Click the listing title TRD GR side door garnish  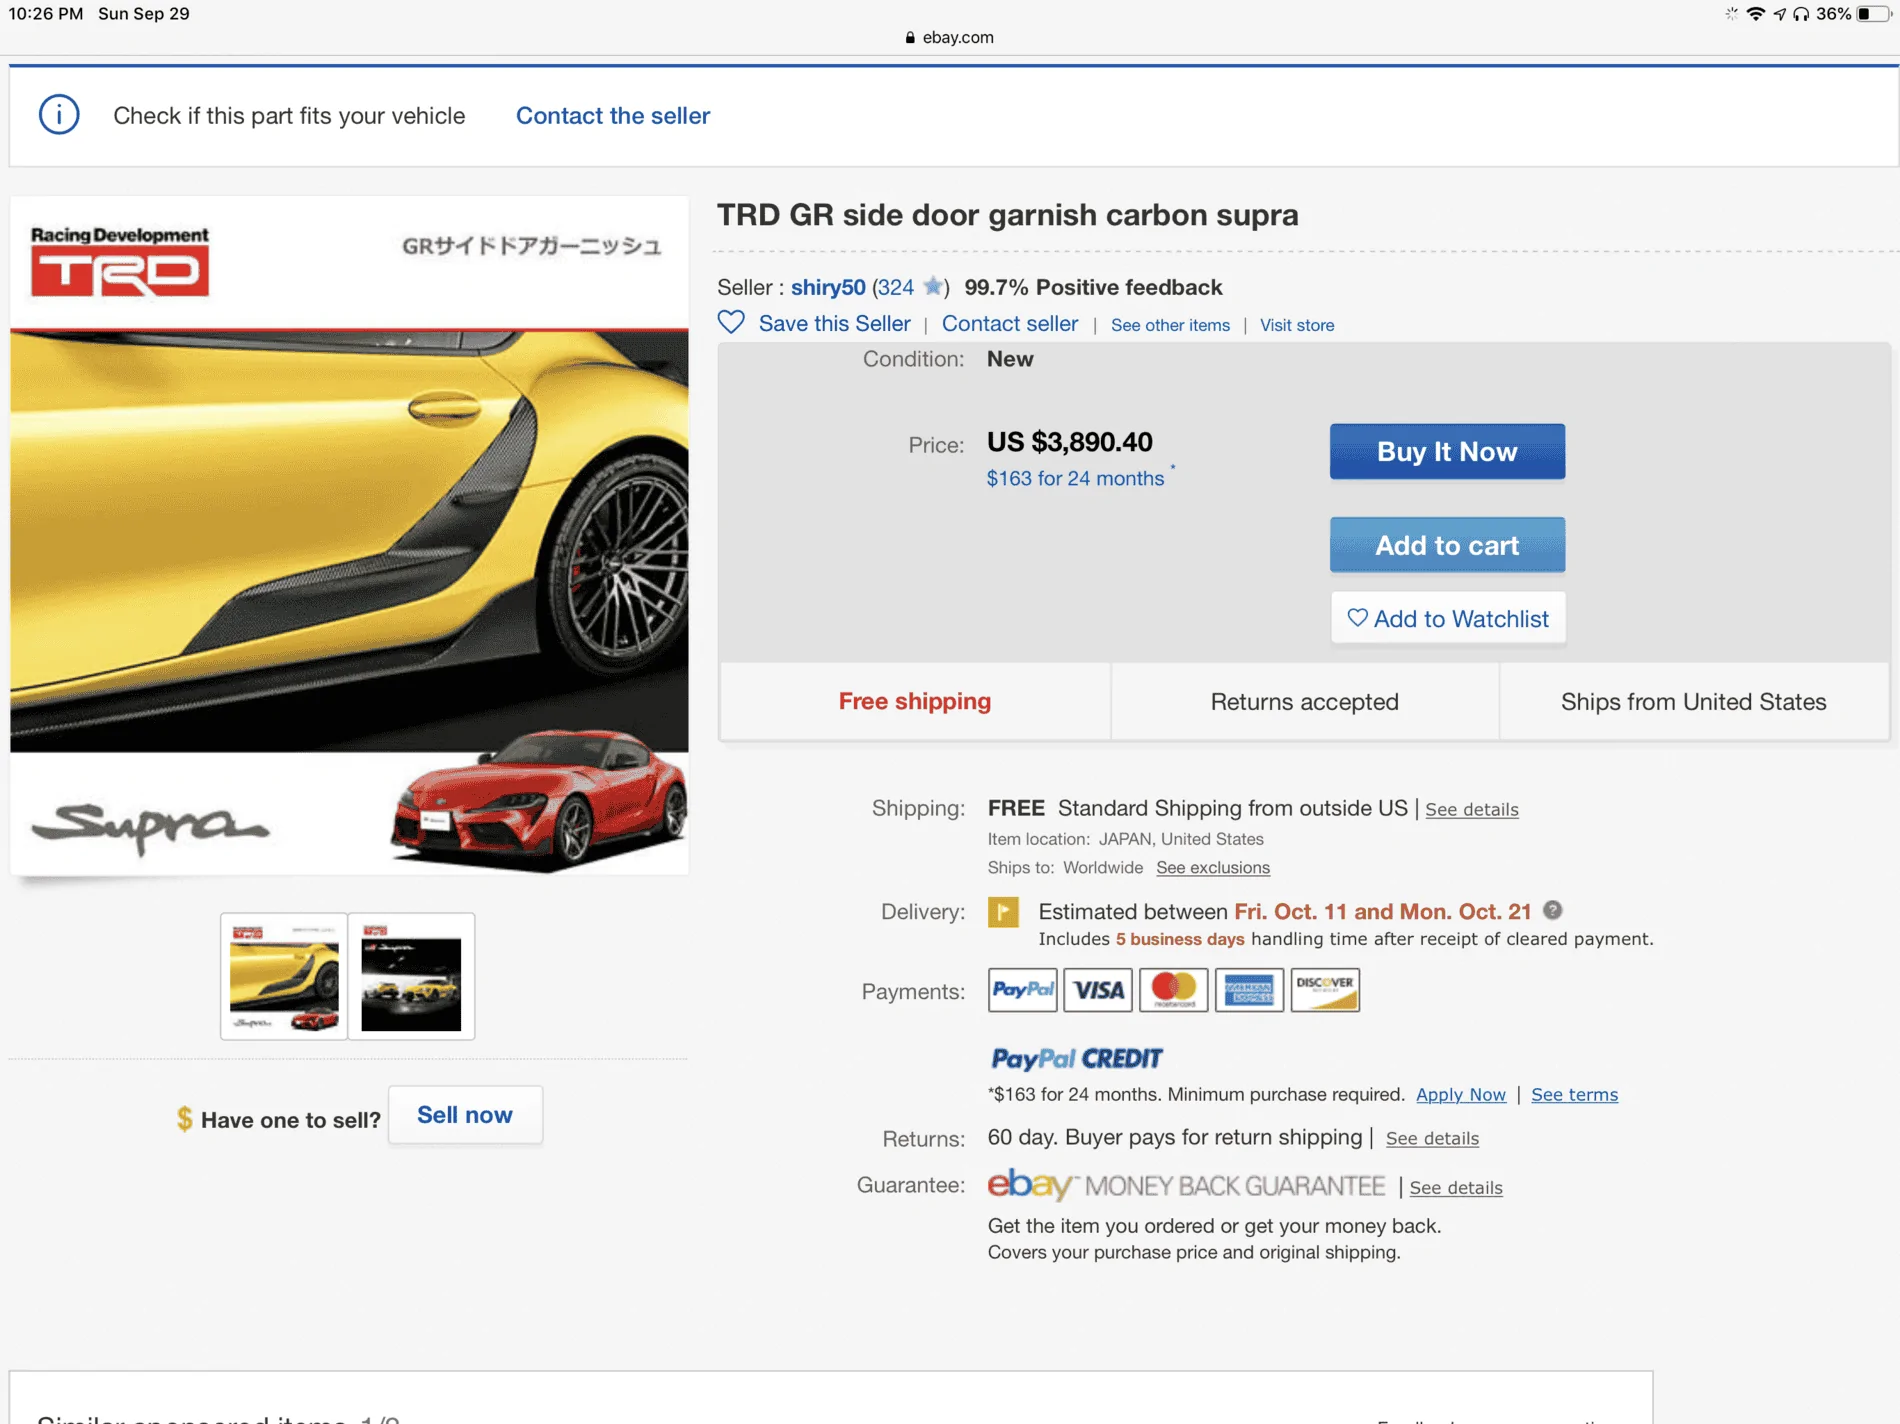1008,215
